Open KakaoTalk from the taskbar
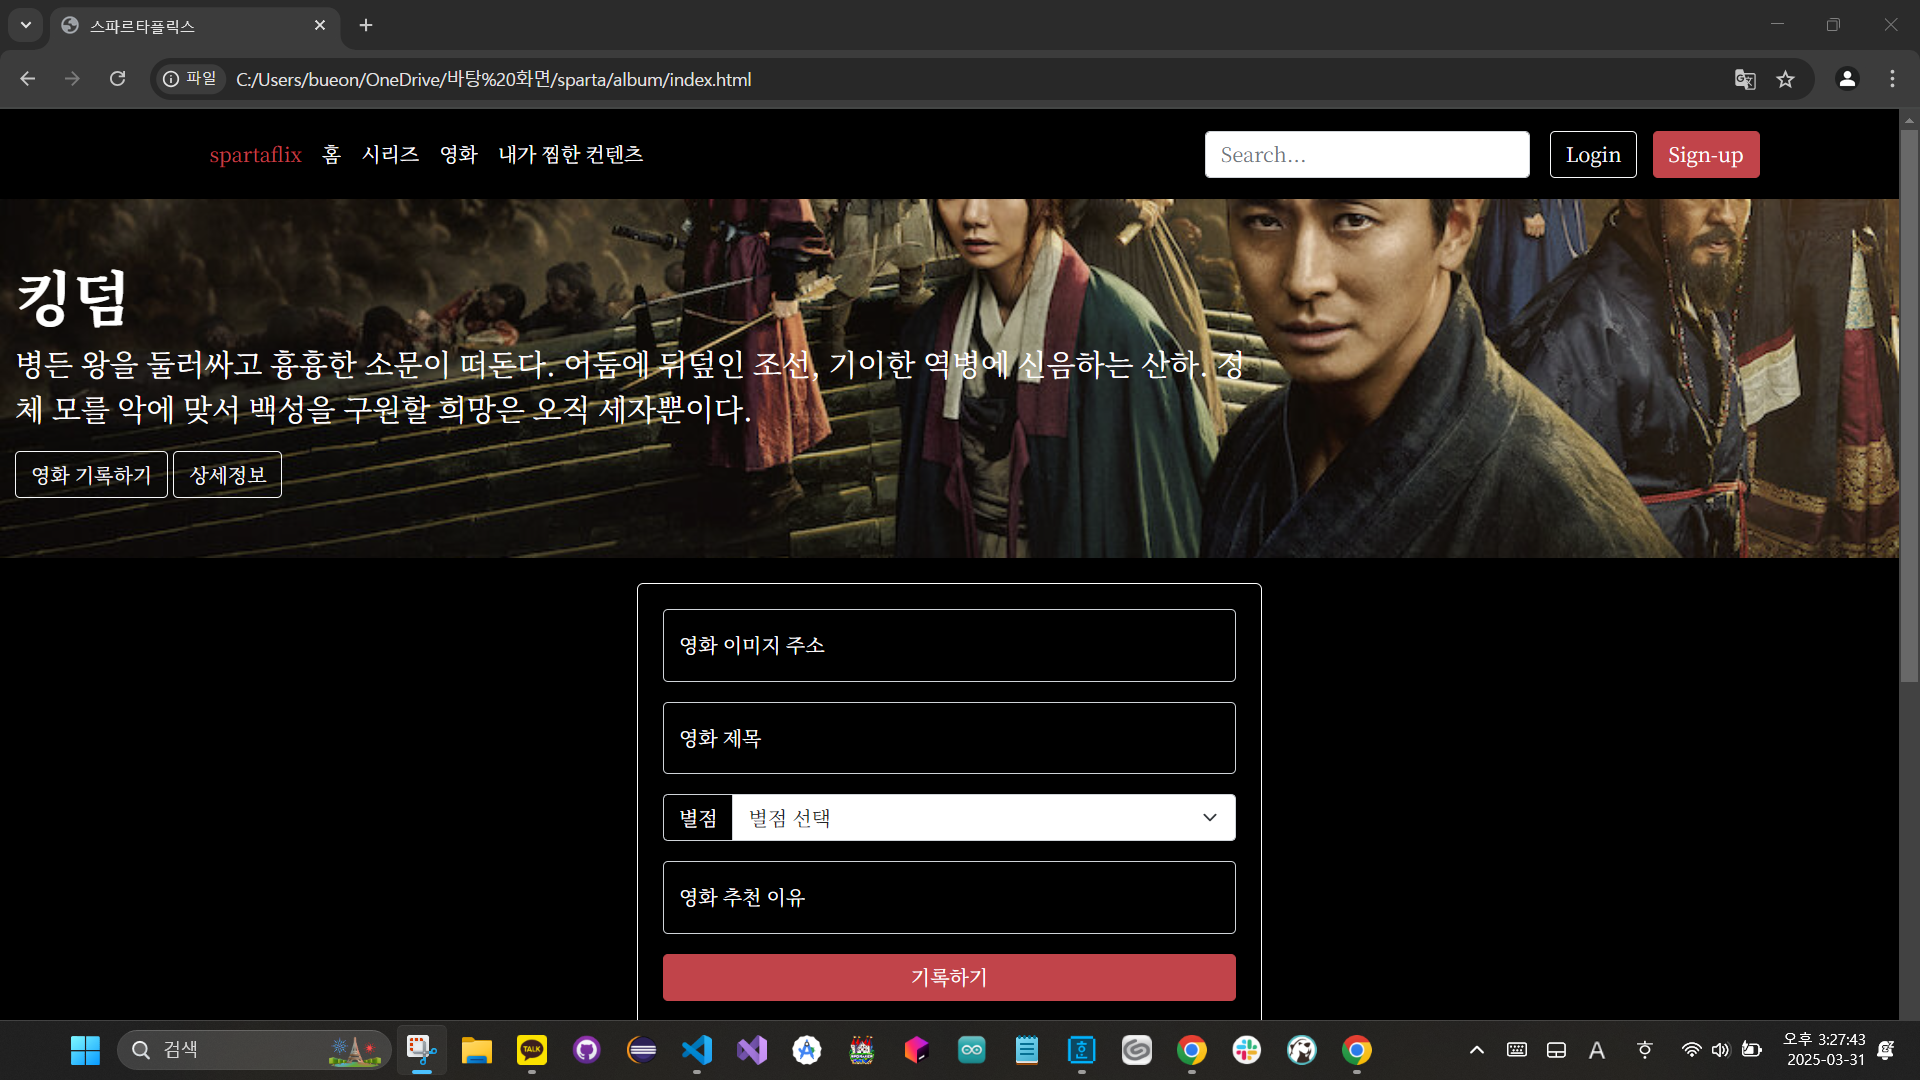 (x=531, y=1050)
